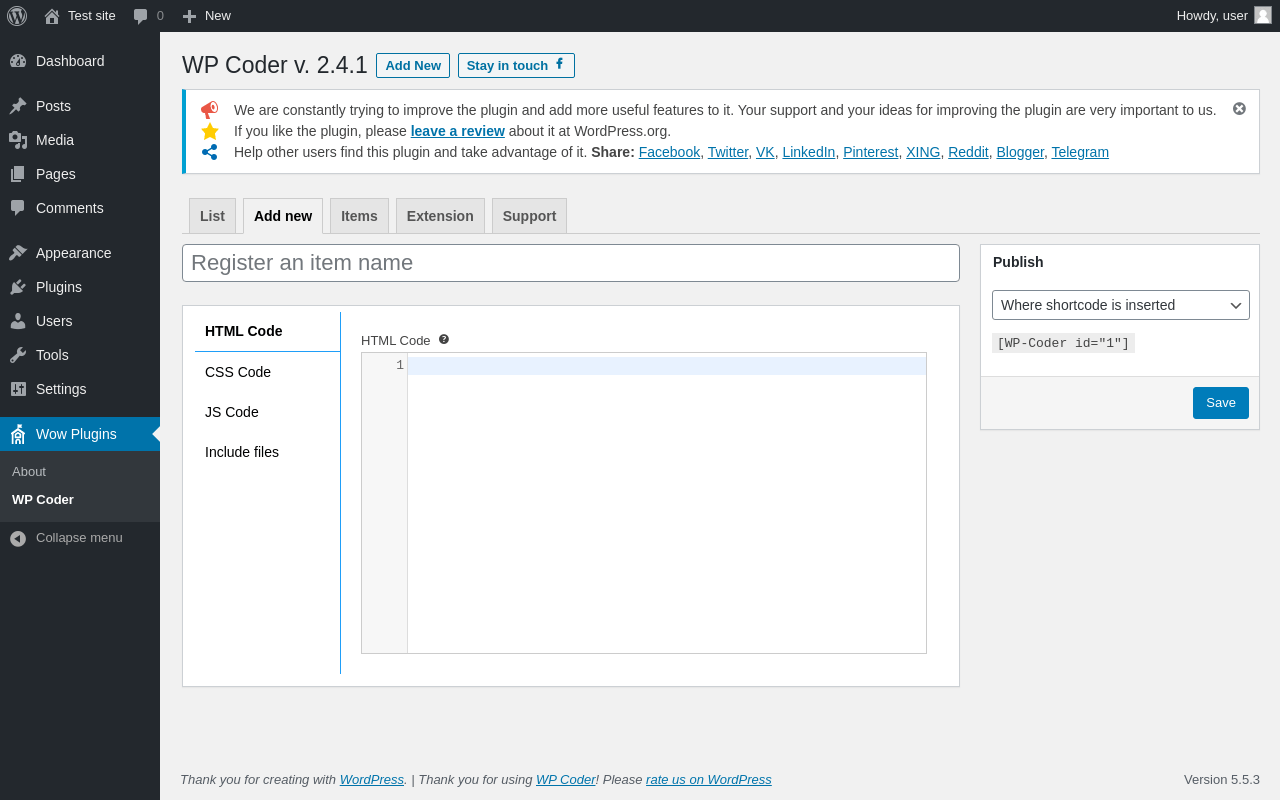Image resolution: width=1280 pixels, height=800 pixels.
Task: Open 'rate us on WordPress' footer link
Action: (x=709, y=779)
